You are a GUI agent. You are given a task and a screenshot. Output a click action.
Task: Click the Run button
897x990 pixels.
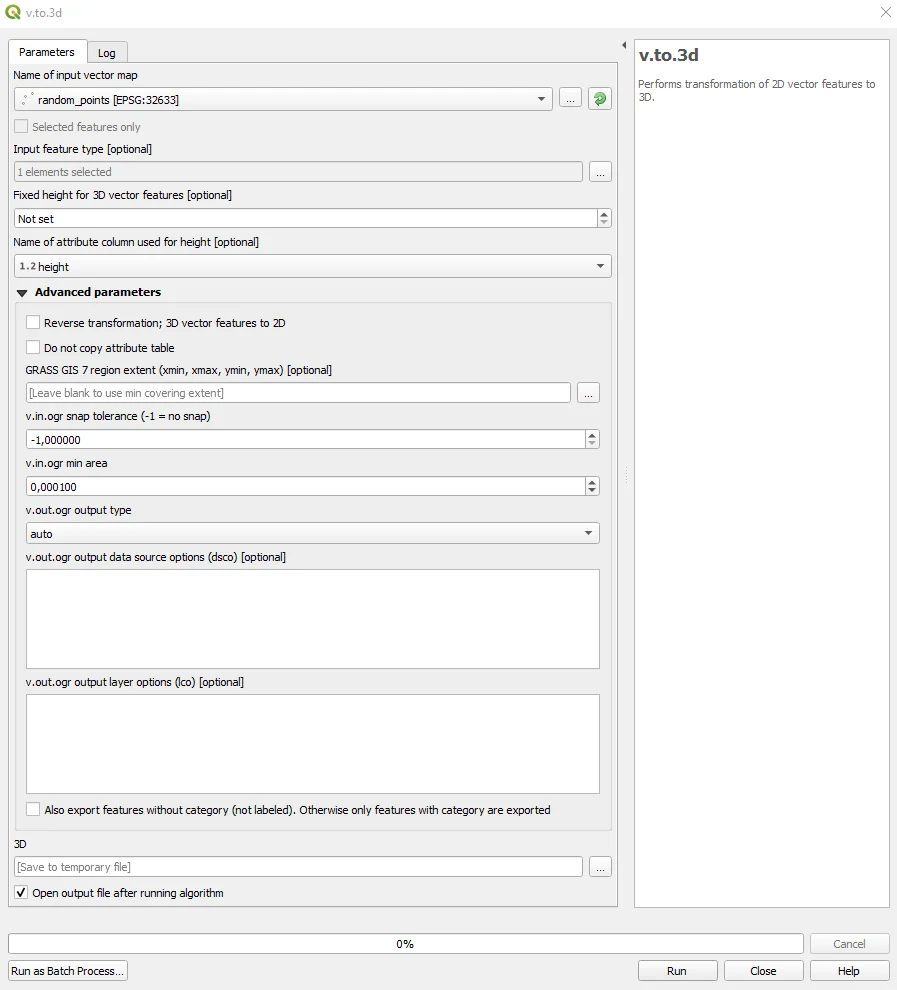point(677,970)
